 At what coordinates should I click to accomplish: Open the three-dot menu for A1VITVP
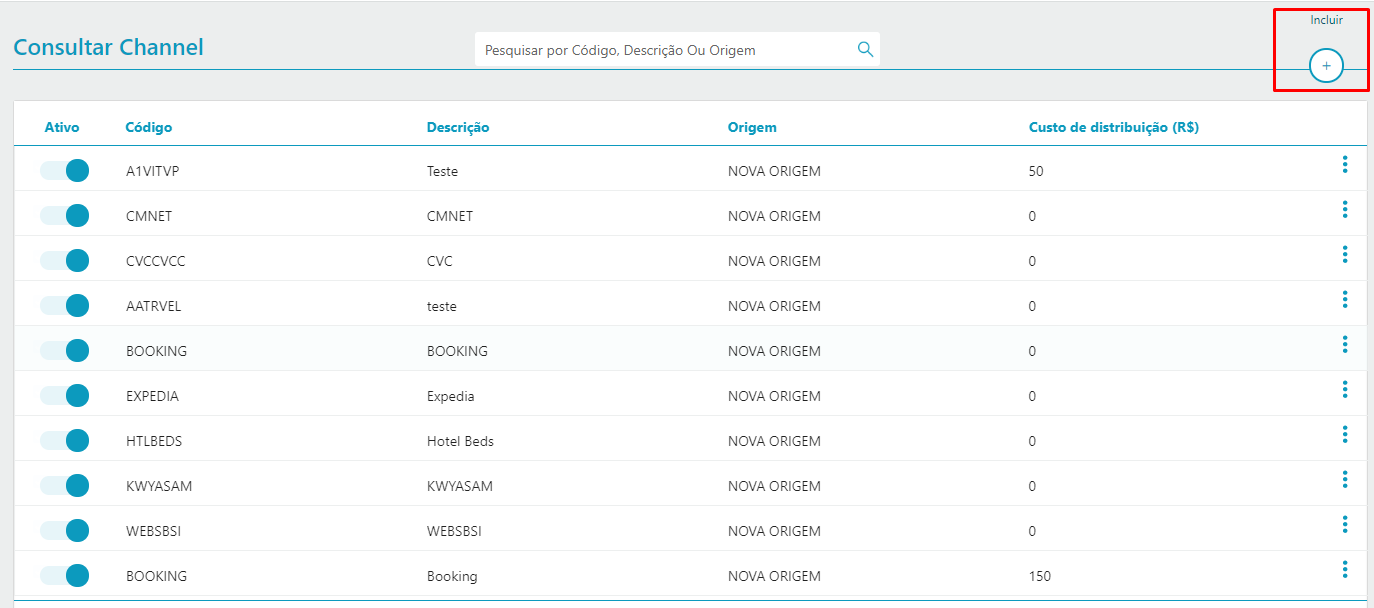point(1345,164)
